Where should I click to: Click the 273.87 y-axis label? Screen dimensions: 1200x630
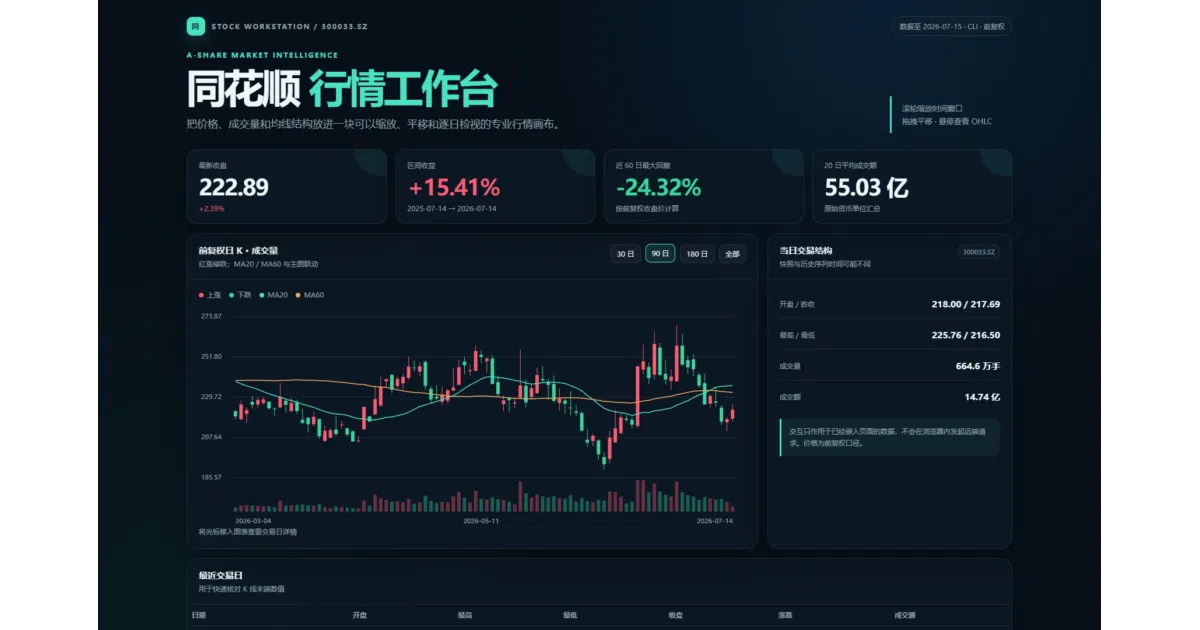211,316
